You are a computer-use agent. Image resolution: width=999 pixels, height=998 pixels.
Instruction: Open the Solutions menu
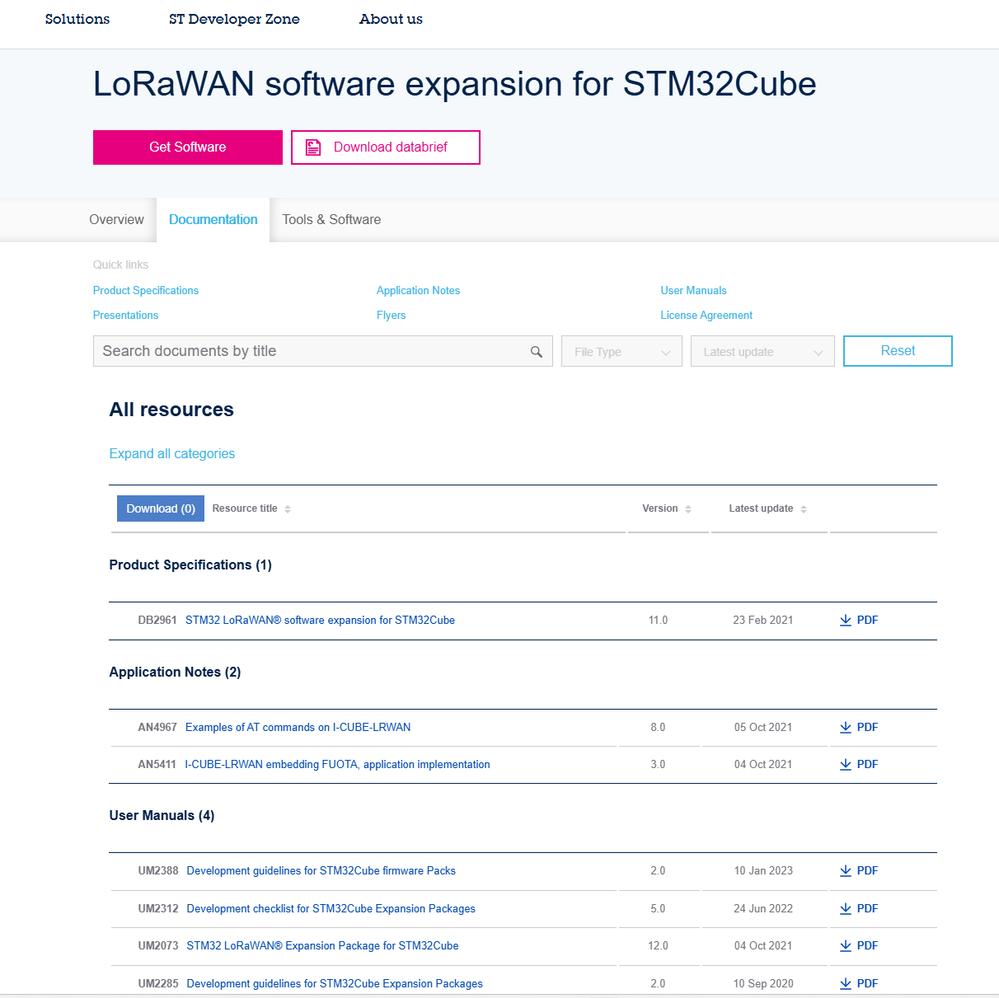click(77, 19)
